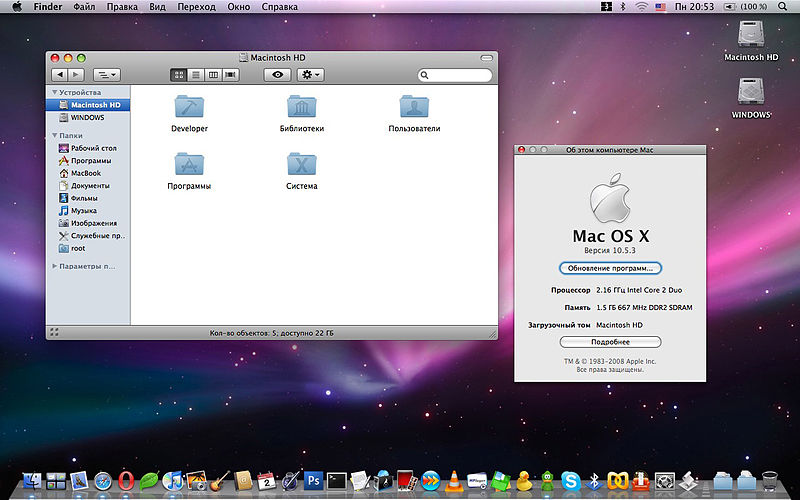Open the gear Action dropdown menu

point(311,75)
